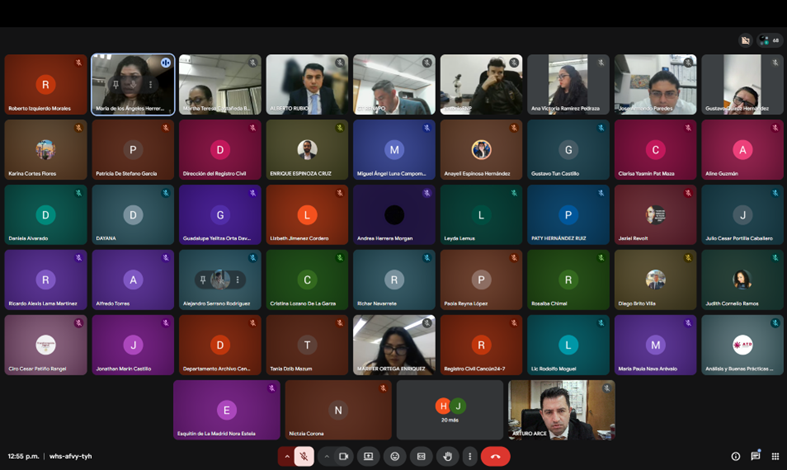Viewport: 787px width, 470px height.
Task: Select Judith Cornelio Ramos tile
Action: click(x=743, y=280)
